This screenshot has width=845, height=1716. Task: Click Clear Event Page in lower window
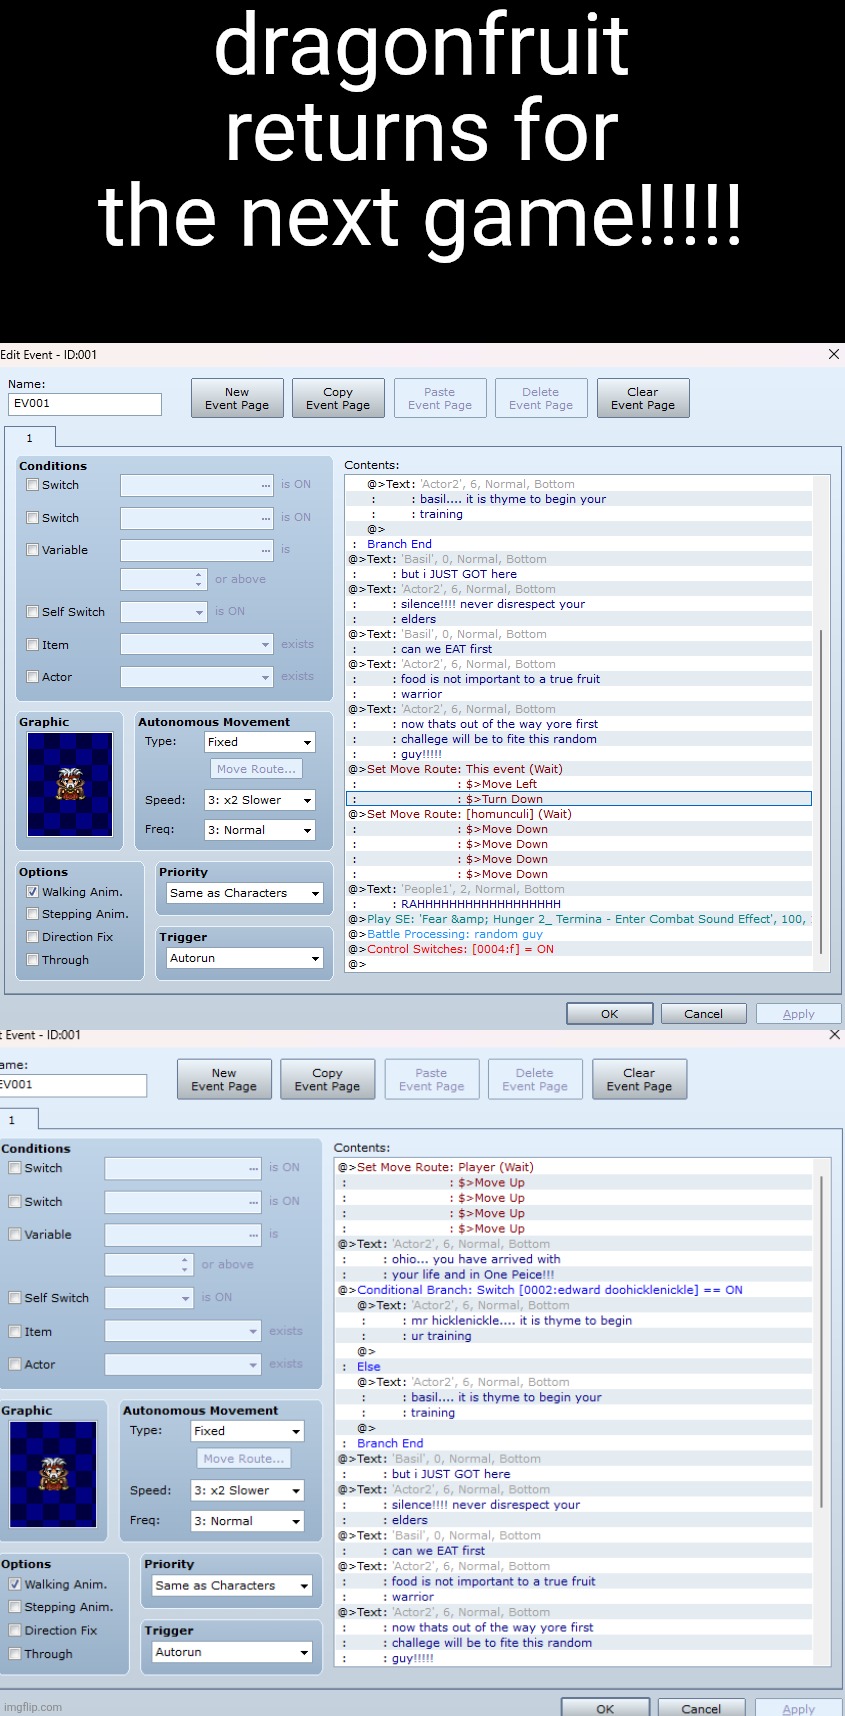pyautogui.click(x=639, y=1079)
